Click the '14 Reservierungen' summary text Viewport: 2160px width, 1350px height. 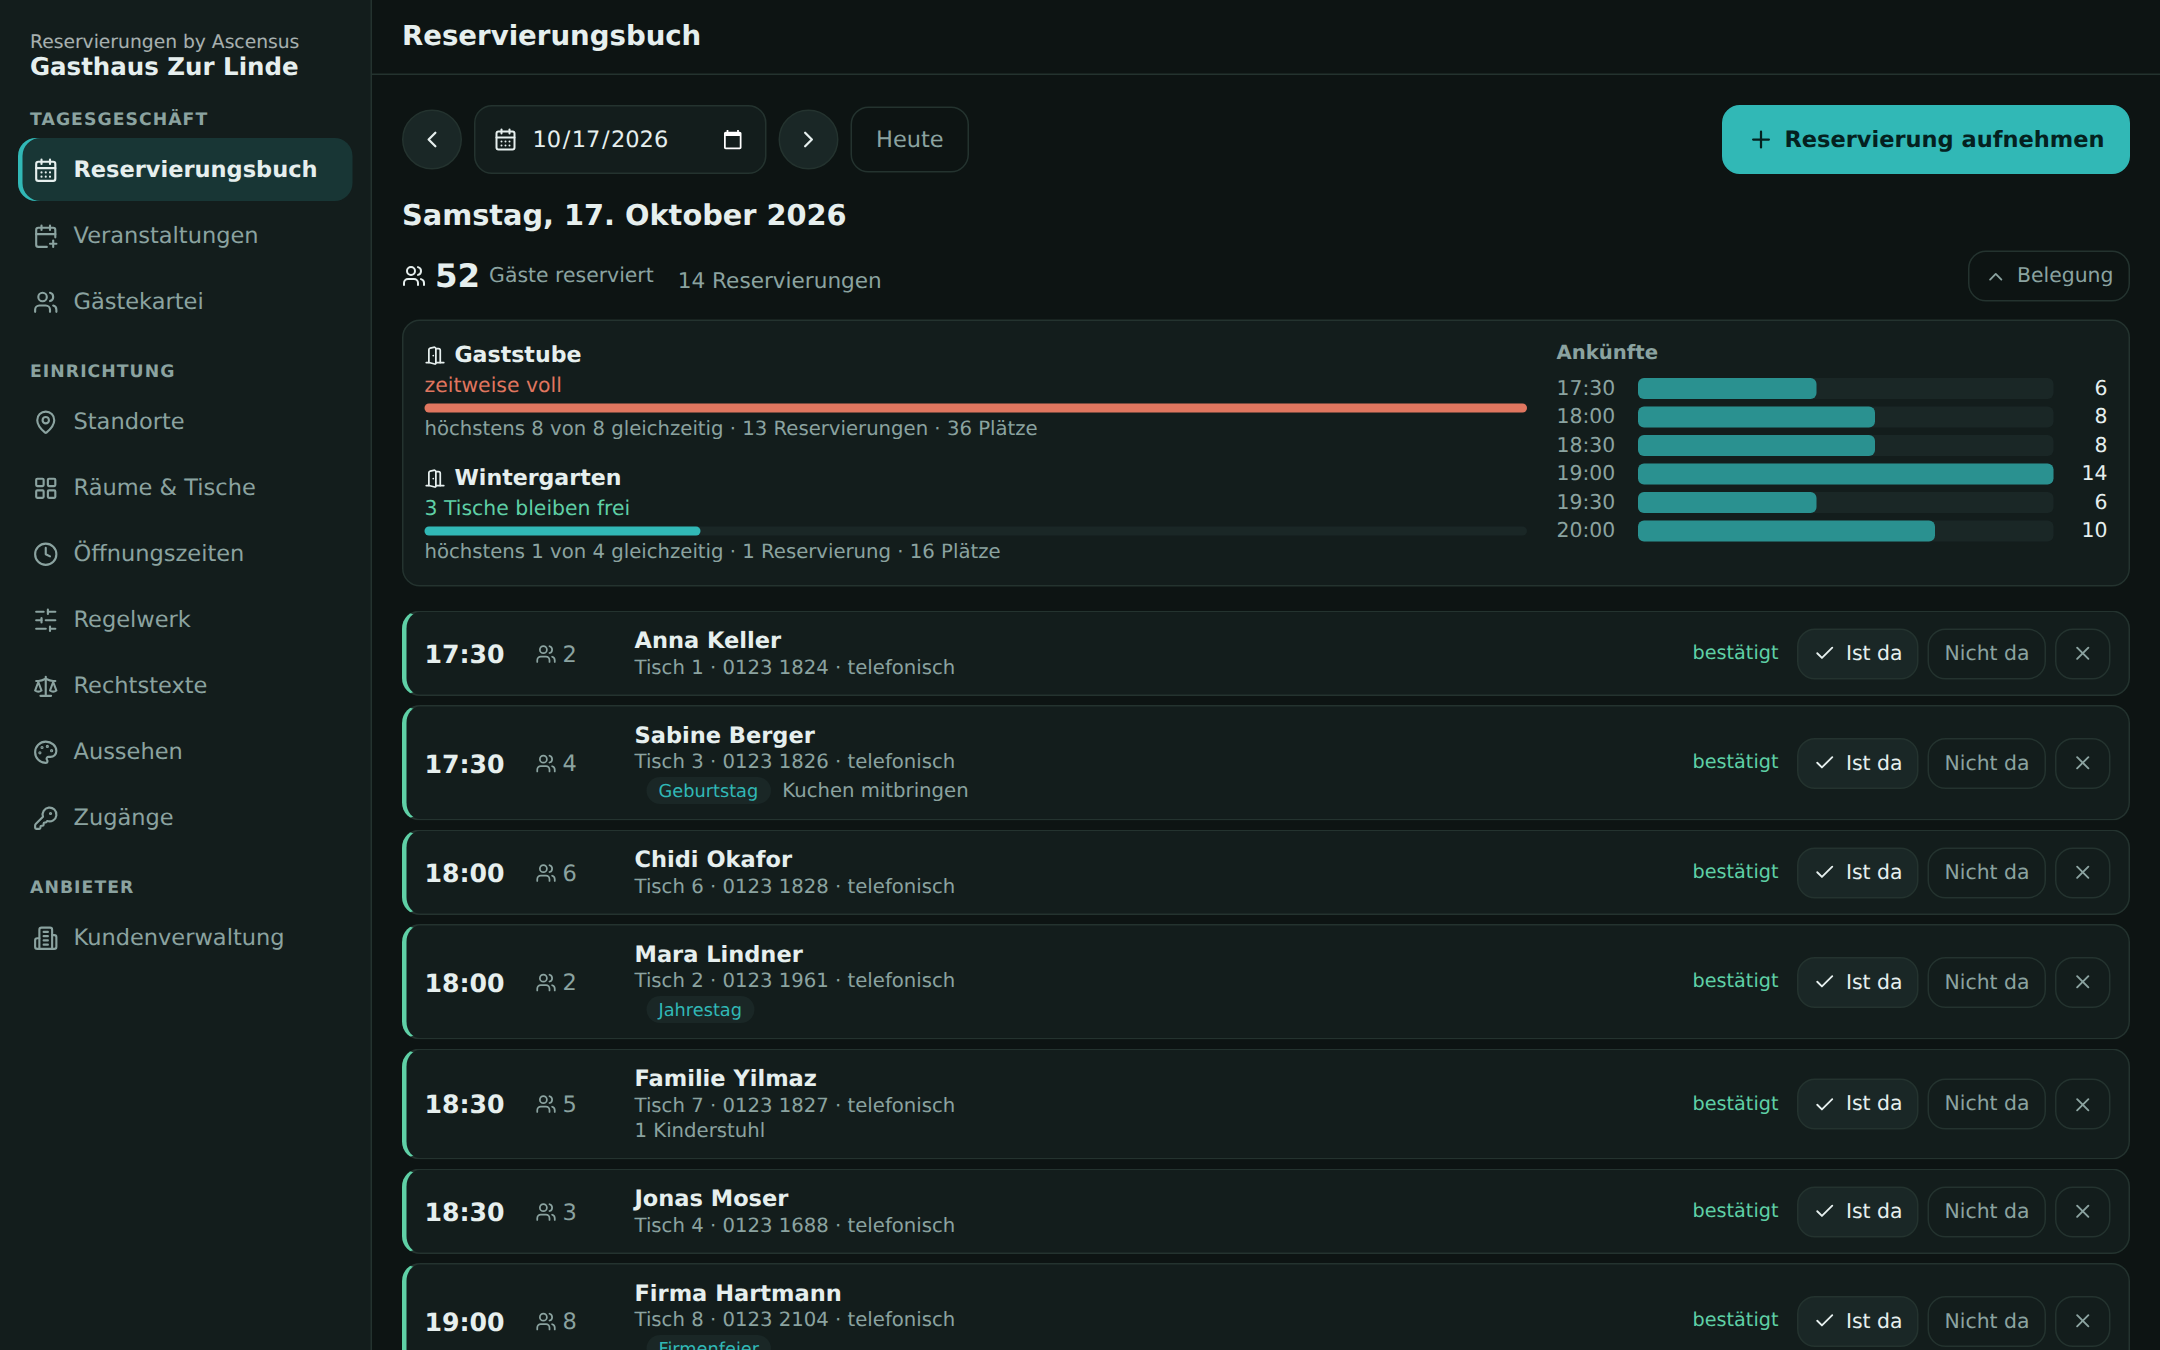780,281
